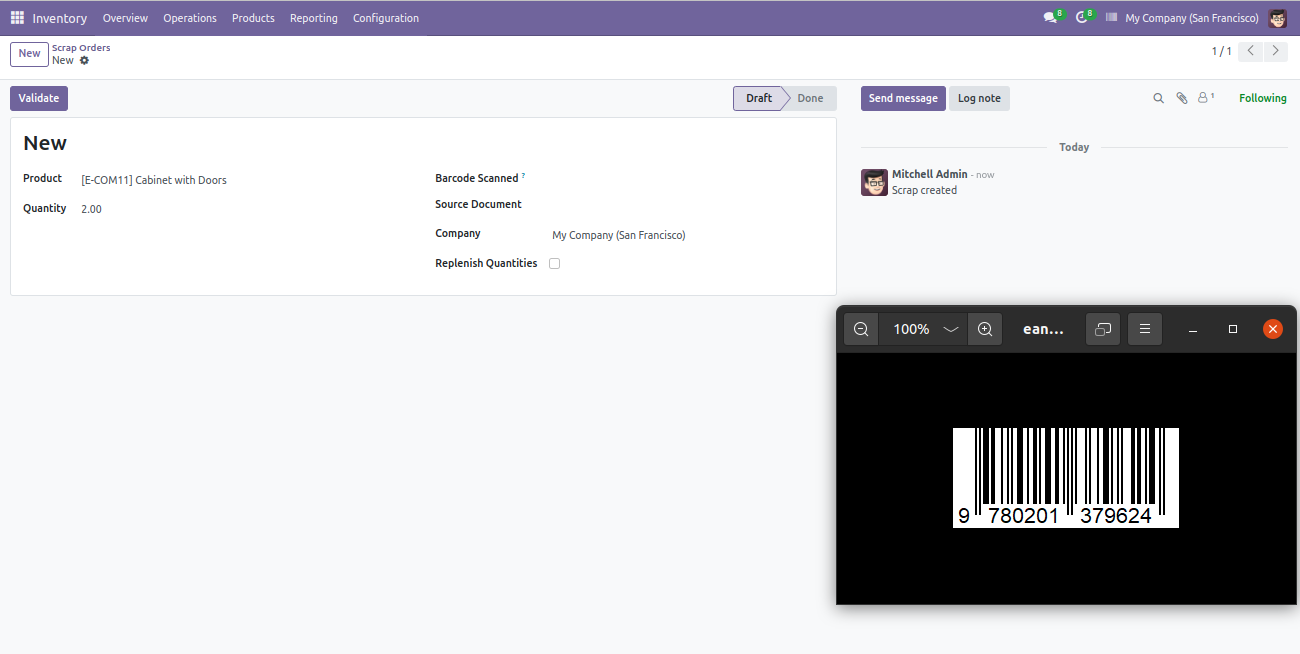Zoom in in the image viewer
The image size is (1300, 654).
985,329
